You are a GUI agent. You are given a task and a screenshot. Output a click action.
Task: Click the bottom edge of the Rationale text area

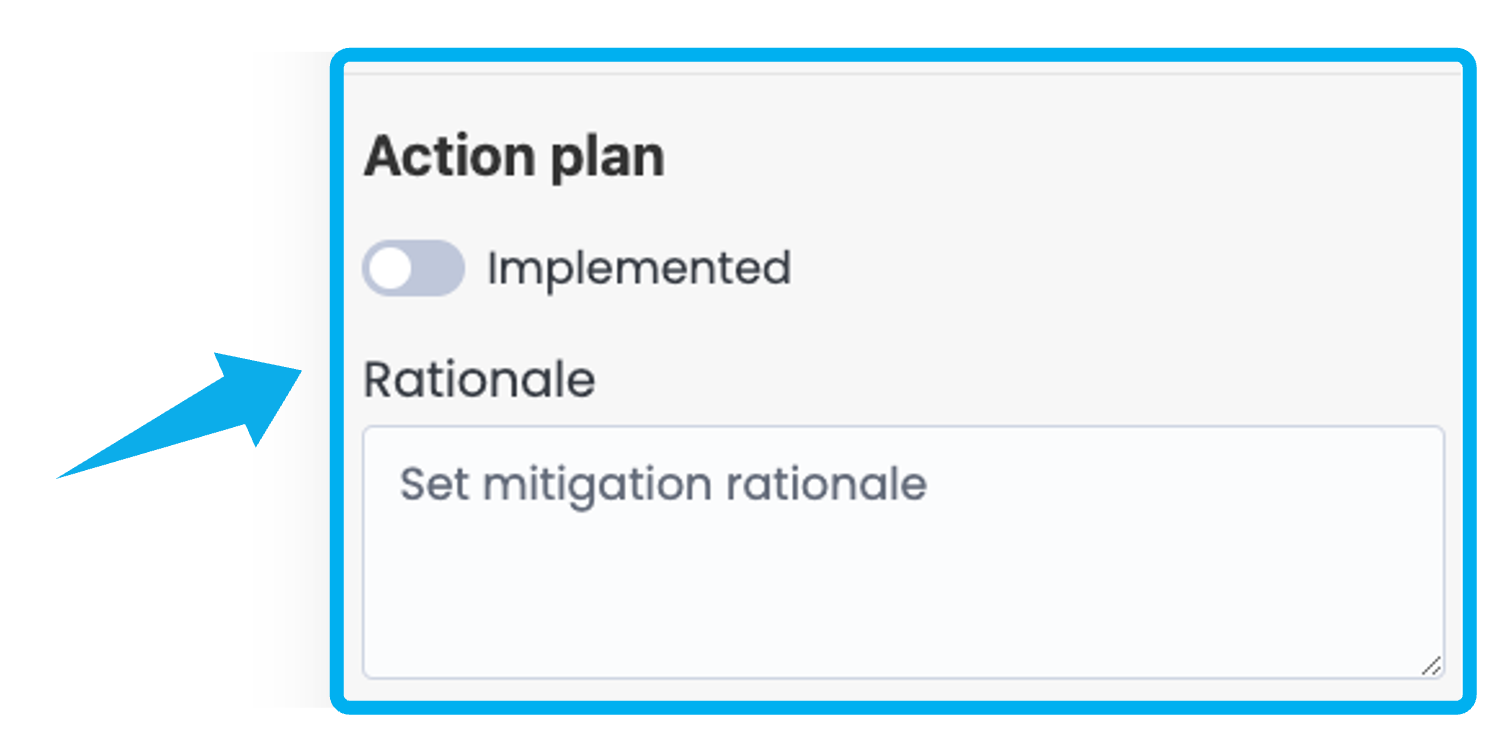[902, 678]
